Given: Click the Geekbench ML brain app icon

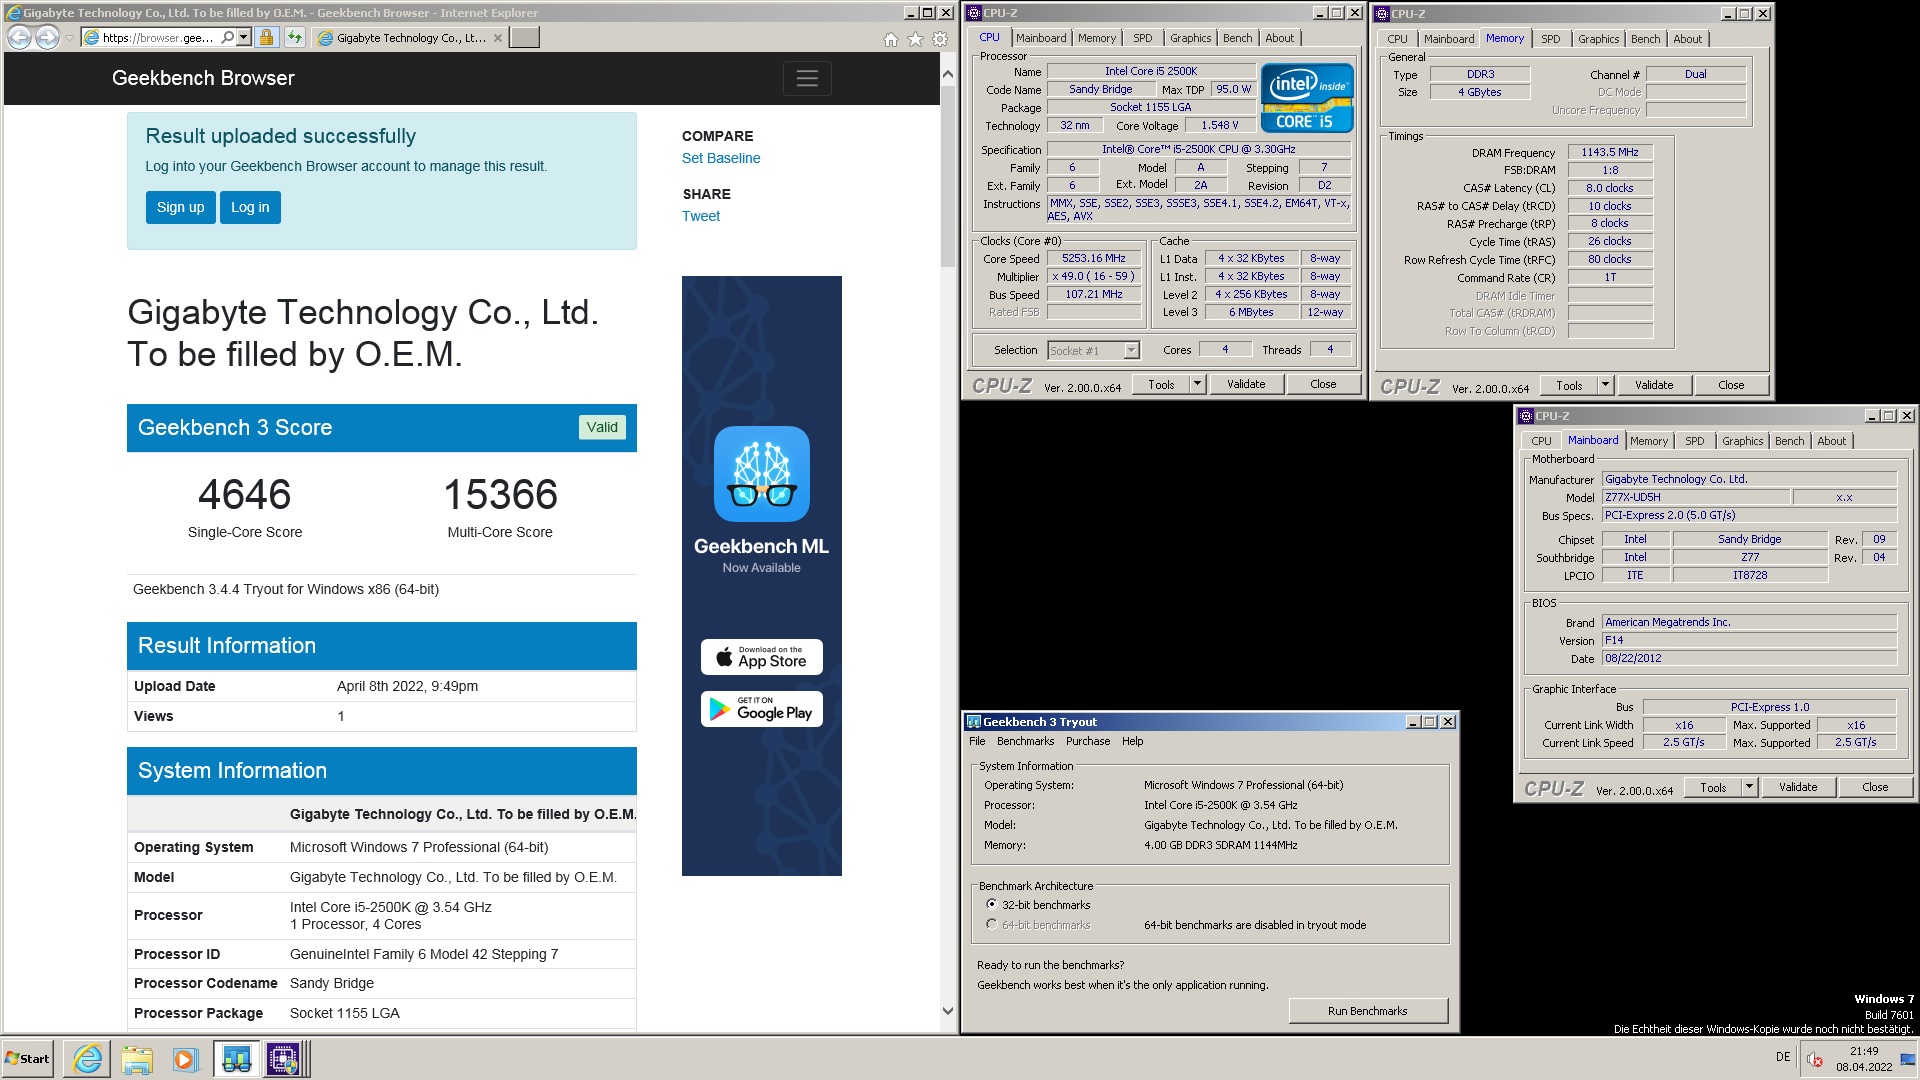Looking at the screenshot, I should 762,474.
